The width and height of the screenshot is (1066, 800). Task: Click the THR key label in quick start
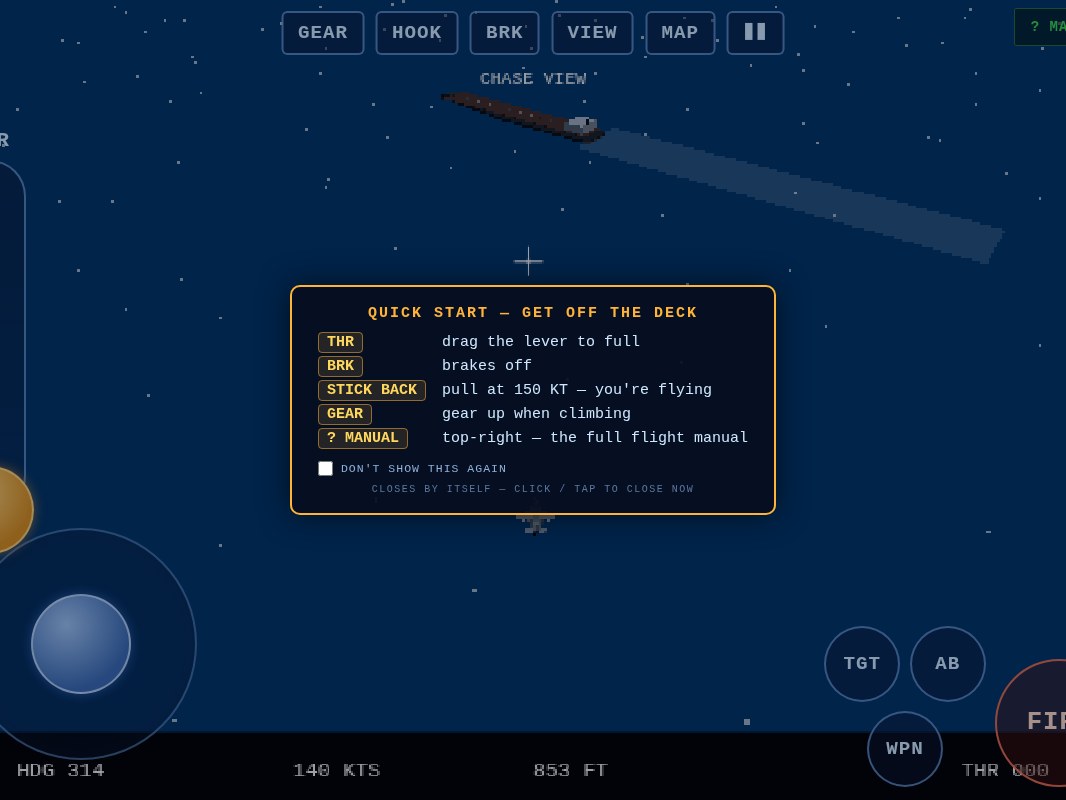point(341,342)
